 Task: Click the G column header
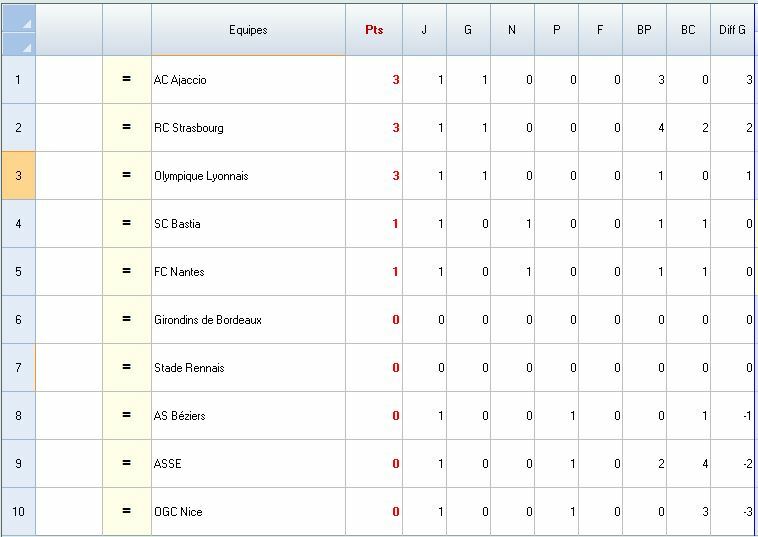tap(468, 30)
